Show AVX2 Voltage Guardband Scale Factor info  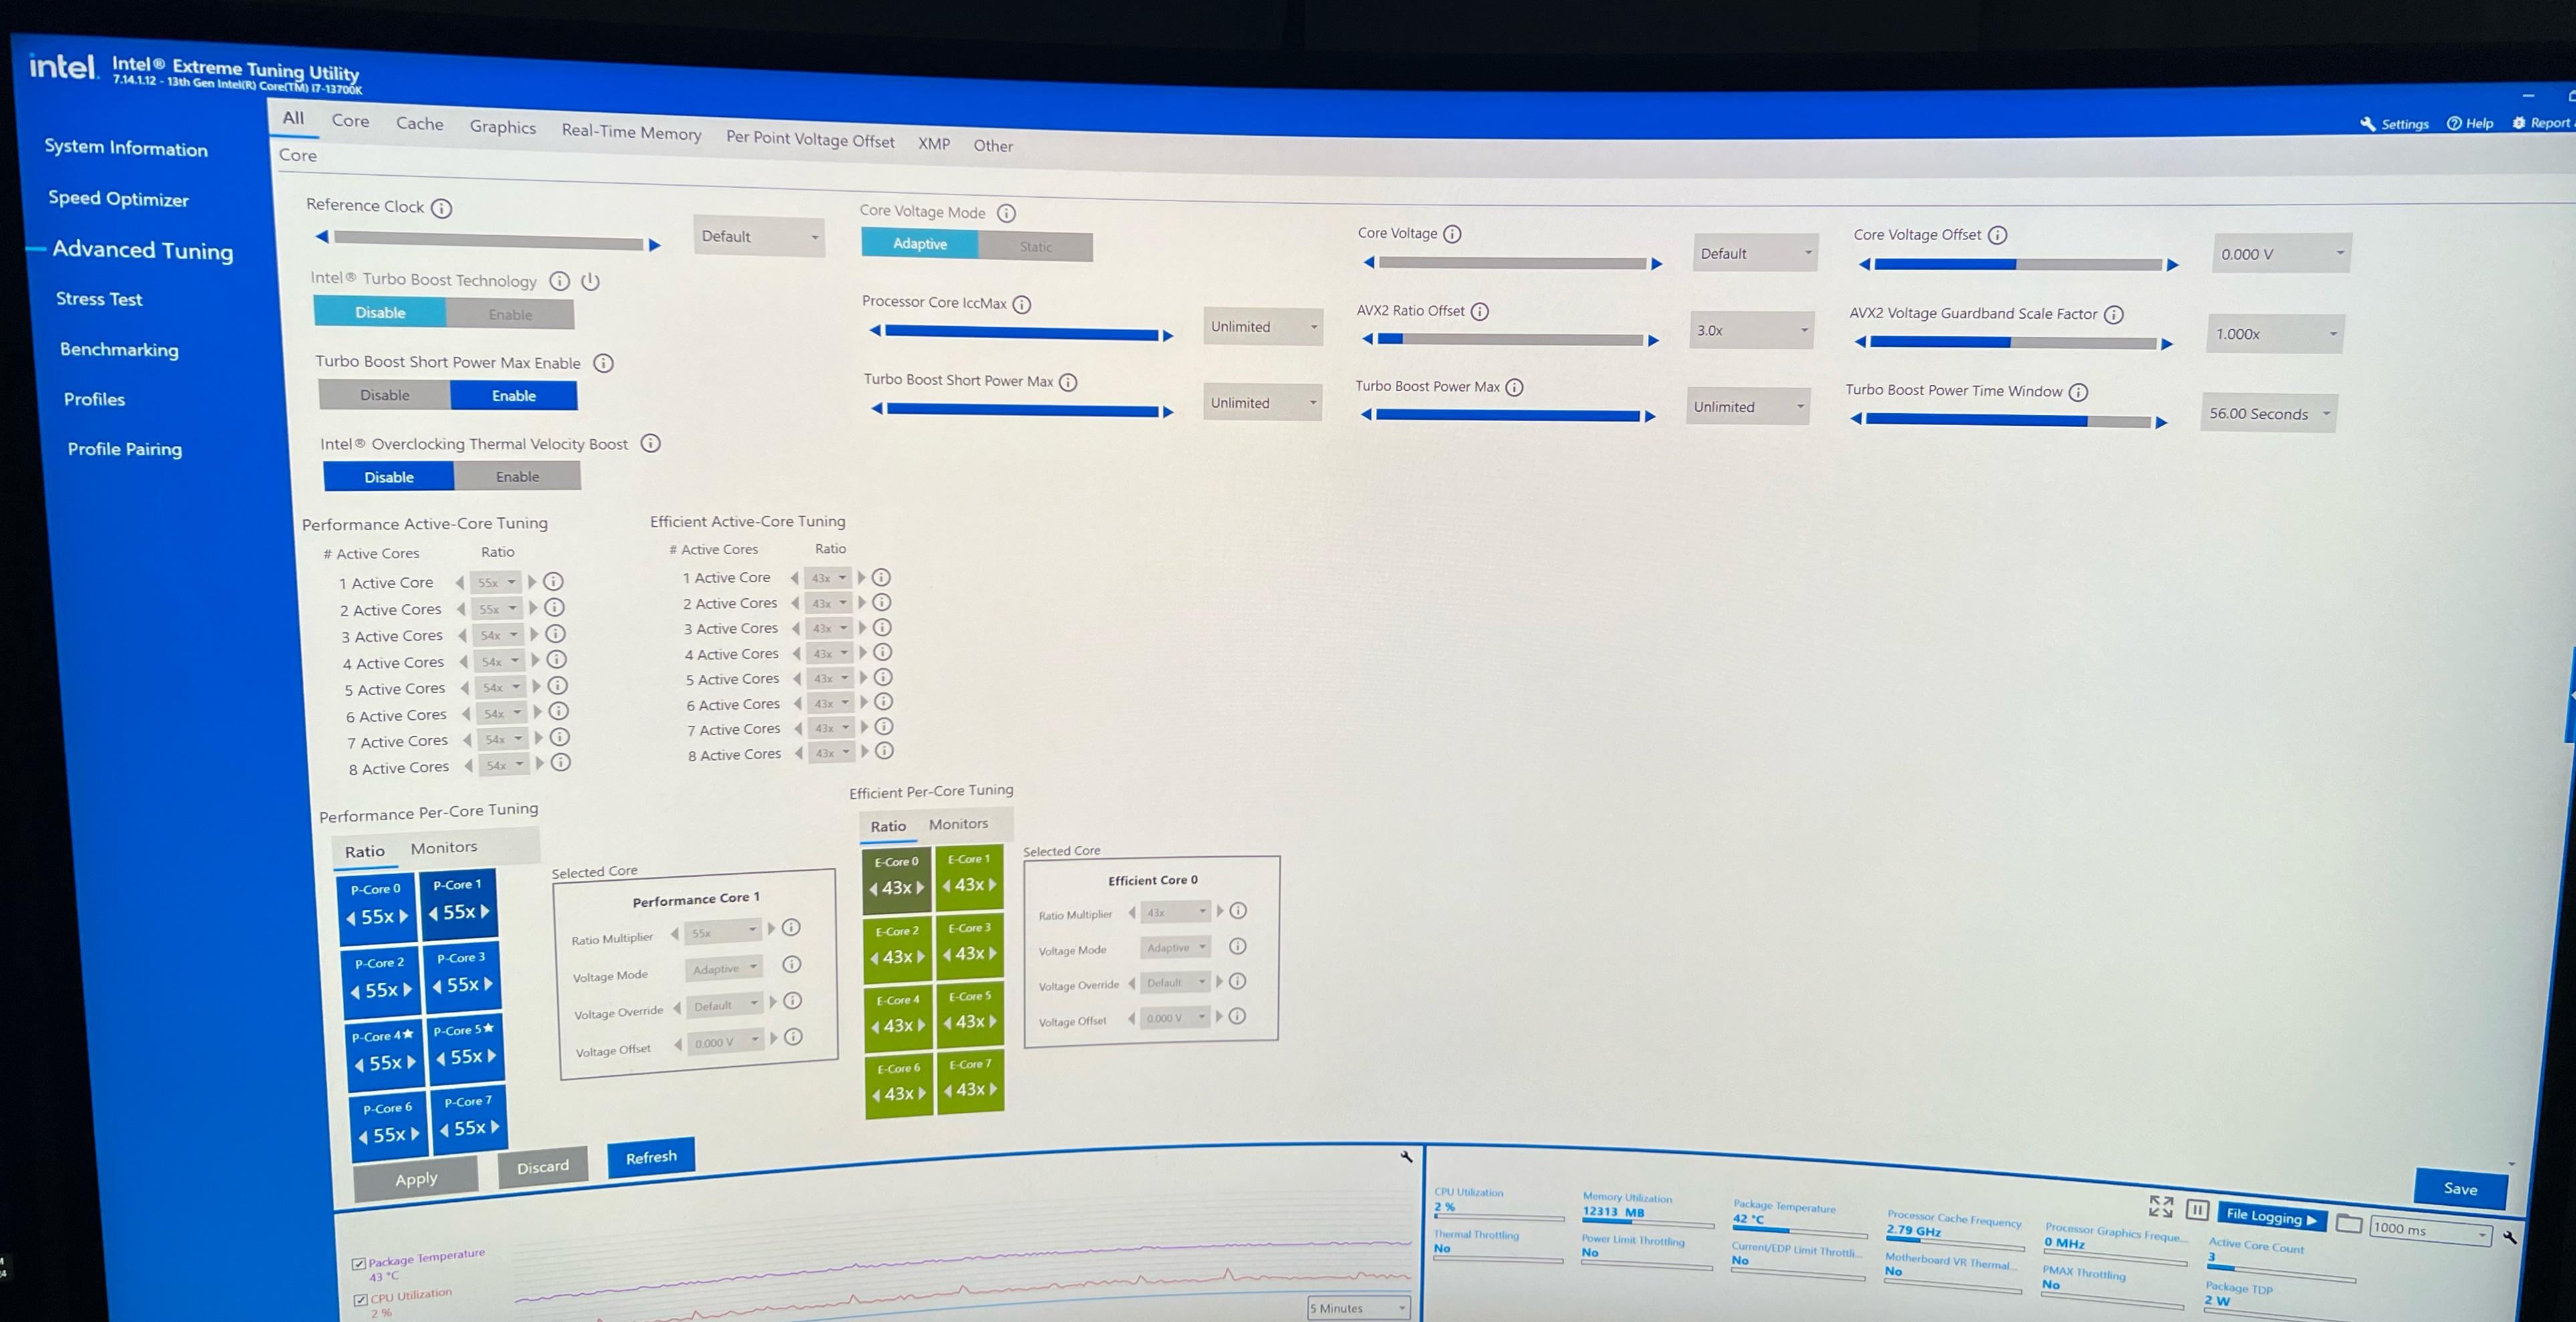pos(2114,314)
